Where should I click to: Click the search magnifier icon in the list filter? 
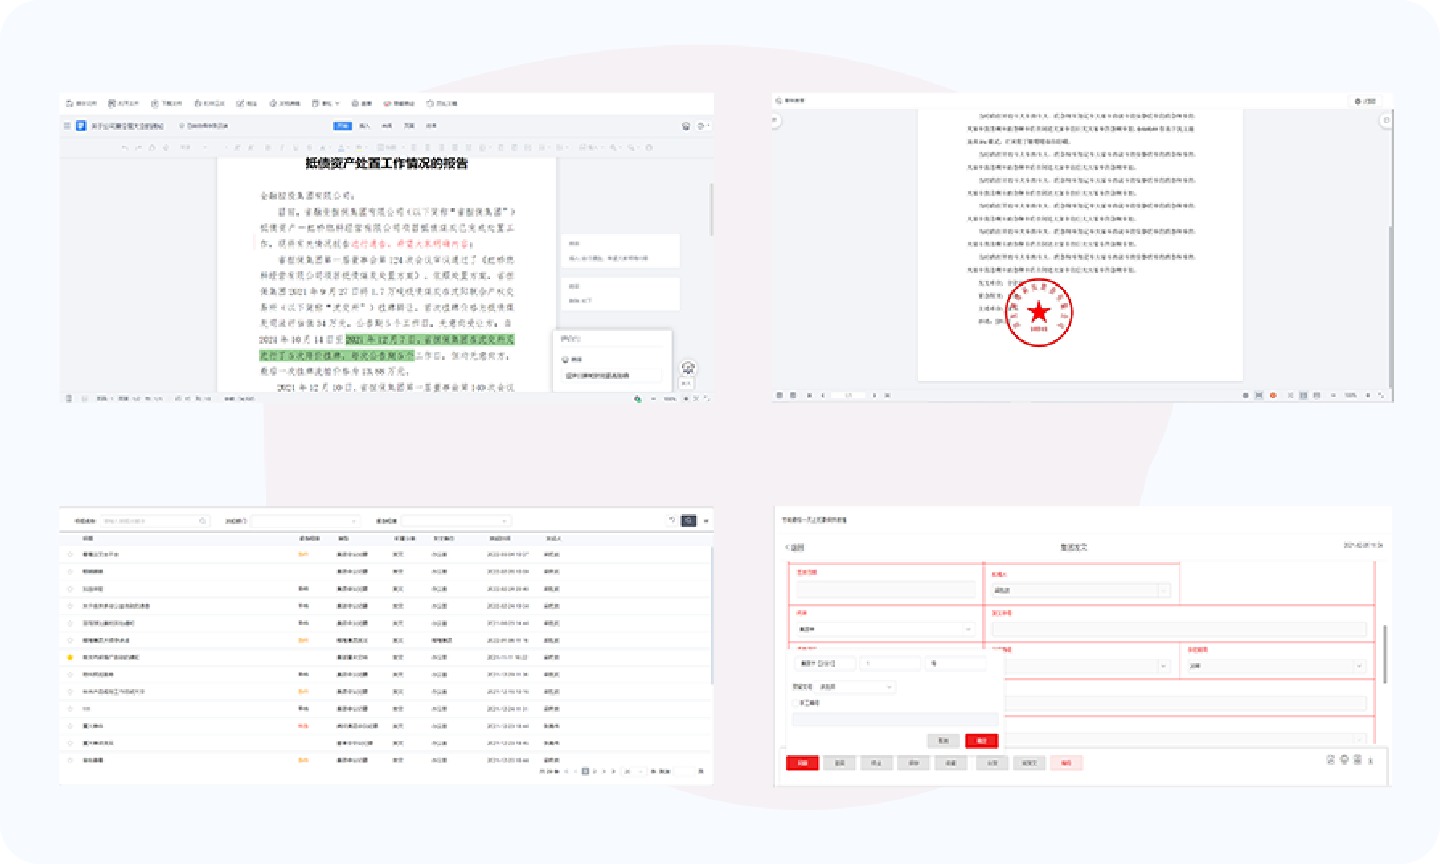click(202, 521)
